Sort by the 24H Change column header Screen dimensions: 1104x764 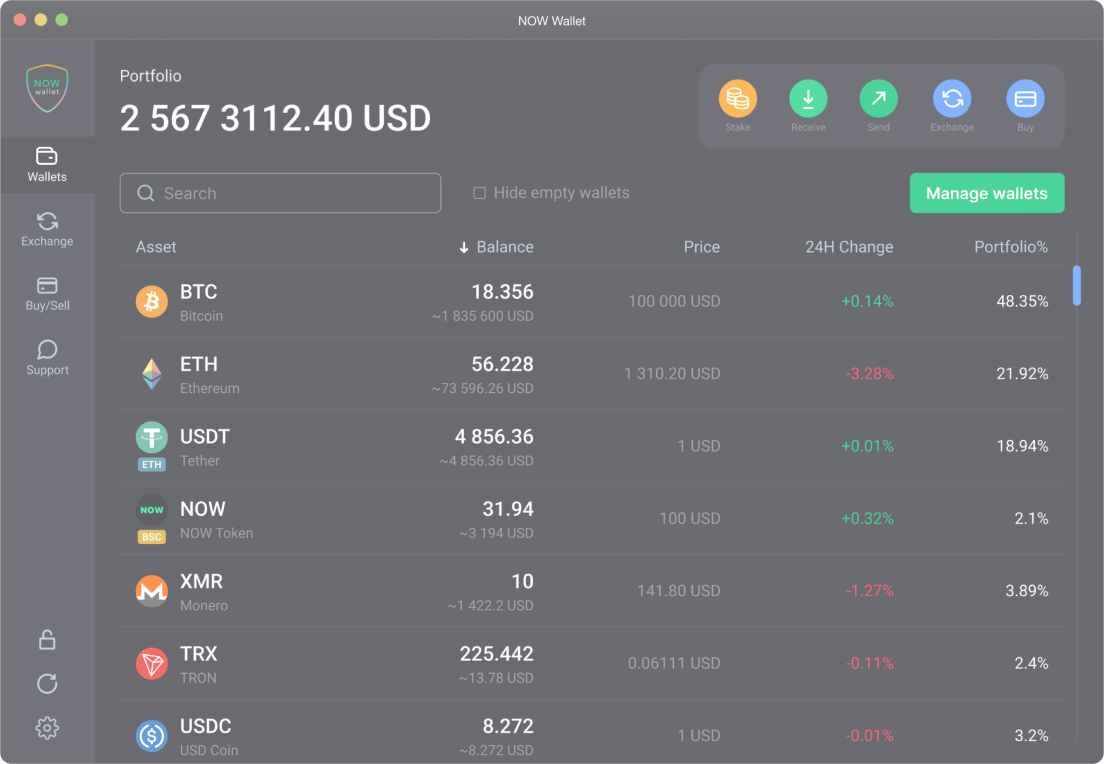pos(849,247)
